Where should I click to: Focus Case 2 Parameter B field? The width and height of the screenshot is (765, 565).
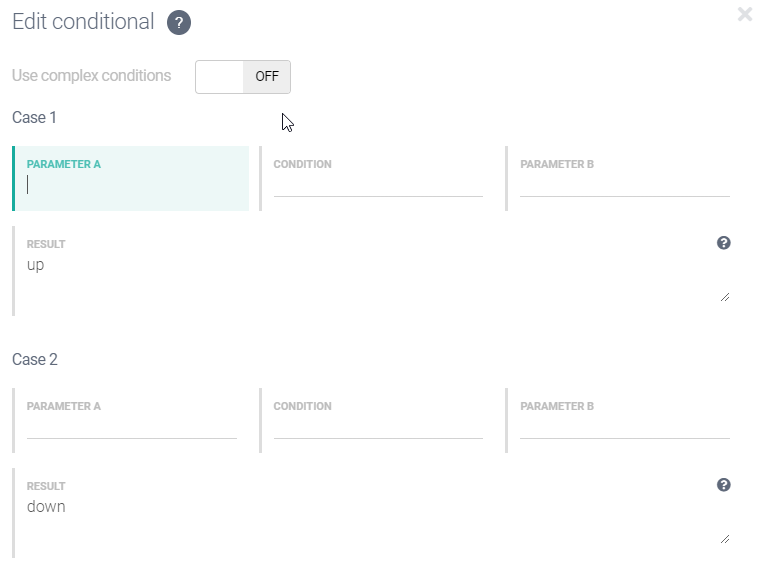[624, 427]
